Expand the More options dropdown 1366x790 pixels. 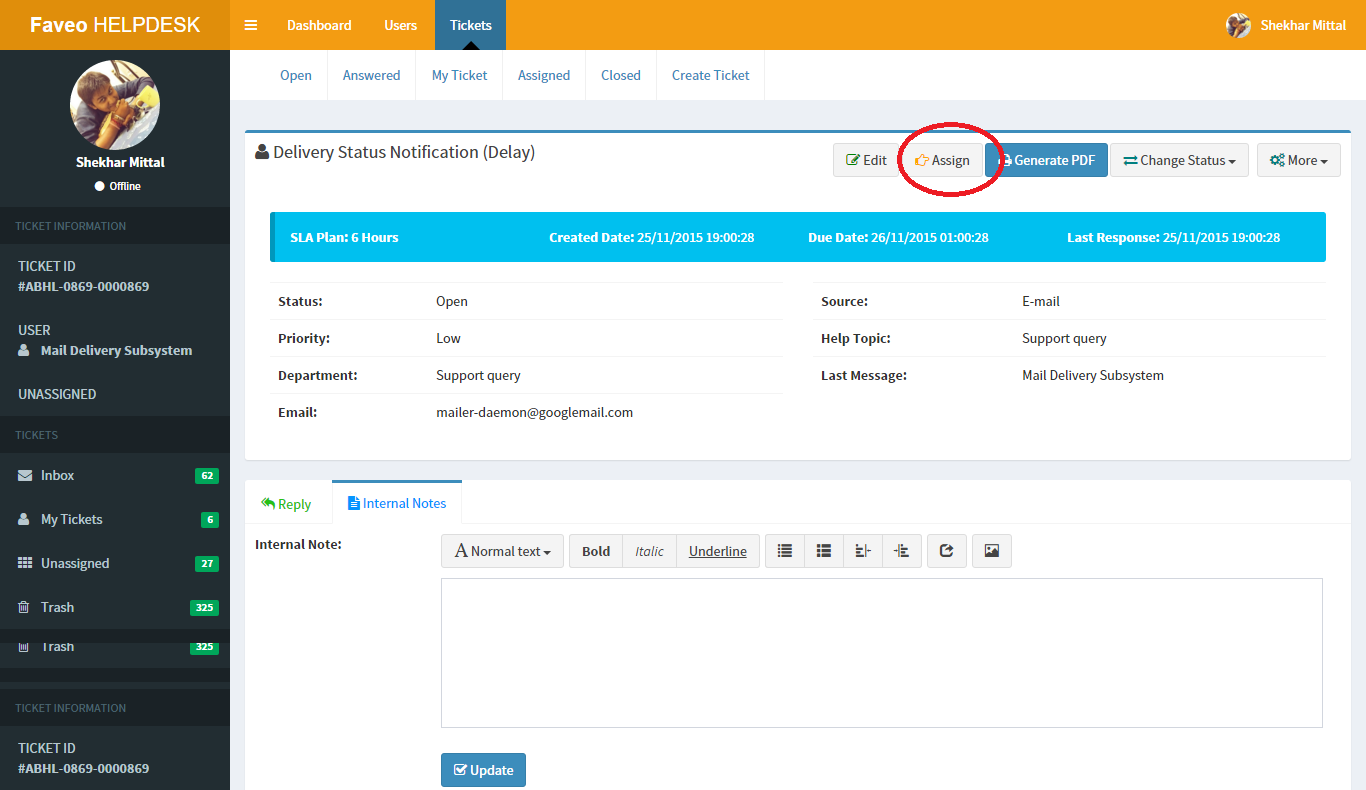click(x=1298, y=160)
